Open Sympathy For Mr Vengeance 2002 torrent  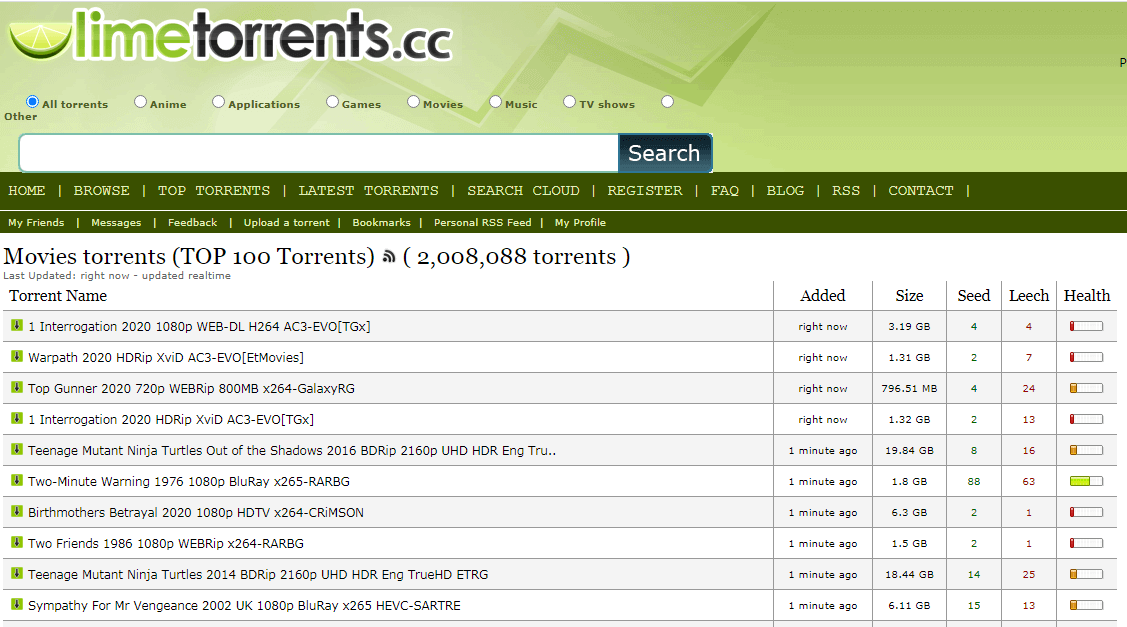[244, 605]
